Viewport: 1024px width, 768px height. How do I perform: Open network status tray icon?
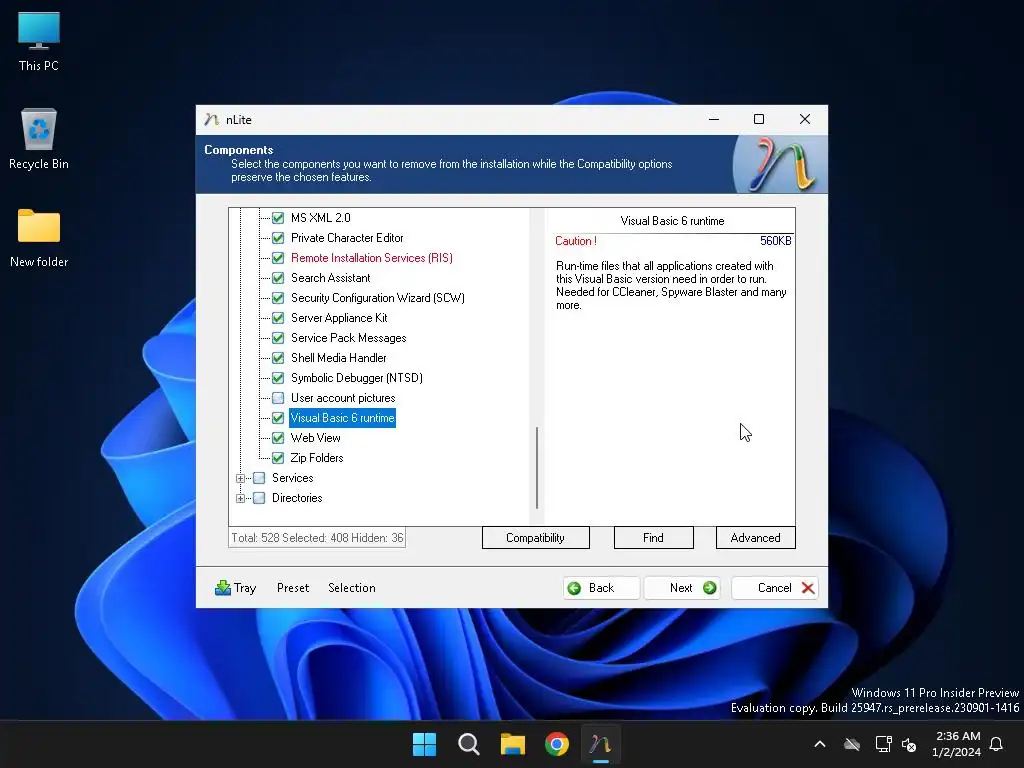(883, 744)
